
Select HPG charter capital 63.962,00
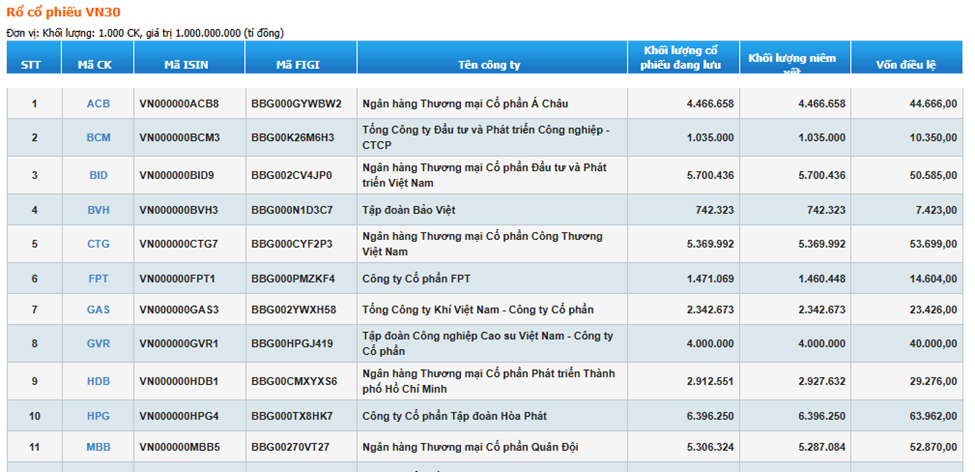933,416
